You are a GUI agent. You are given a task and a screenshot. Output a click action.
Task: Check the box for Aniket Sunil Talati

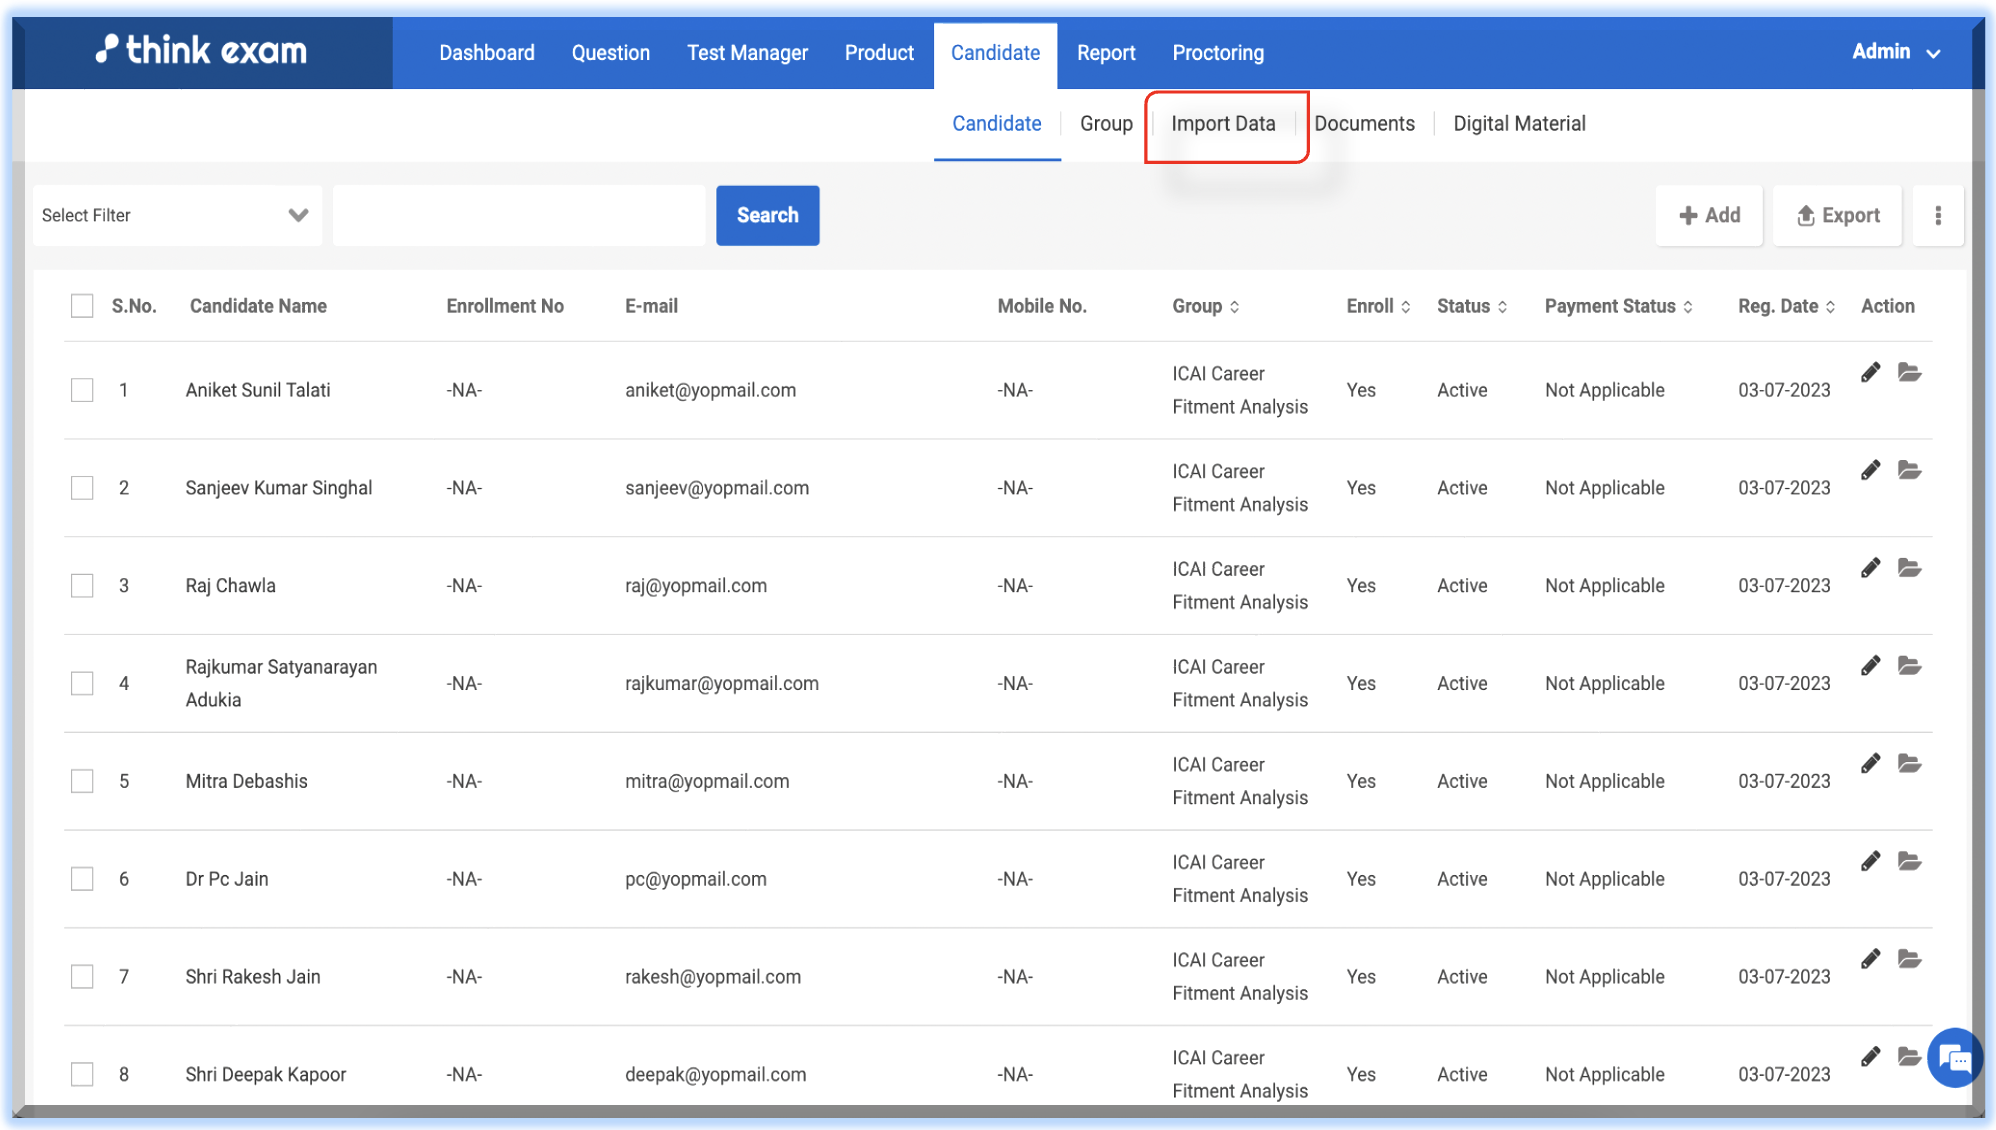82,390
